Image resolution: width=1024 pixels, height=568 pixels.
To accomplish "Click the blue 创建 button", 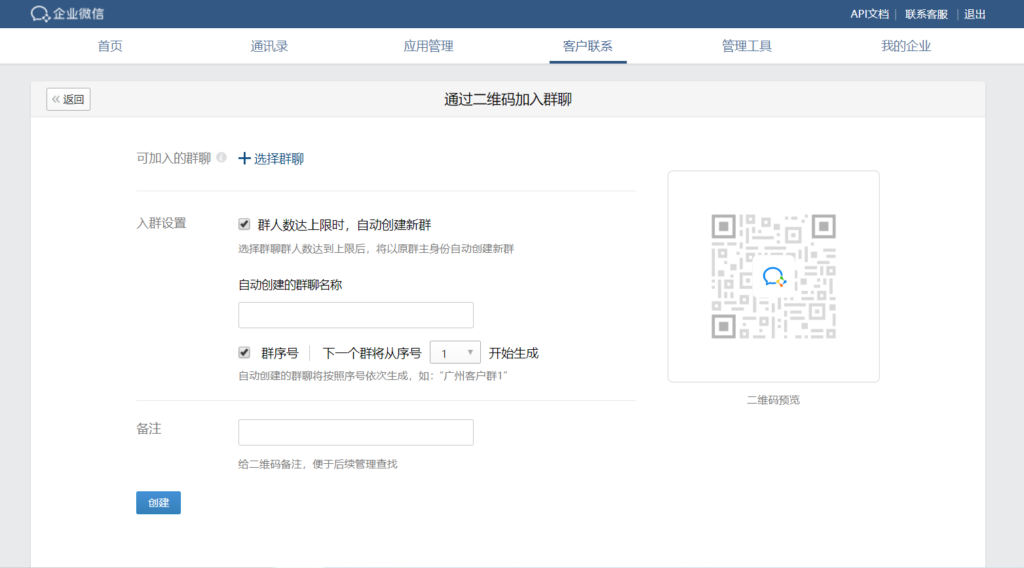I will 158,503.
